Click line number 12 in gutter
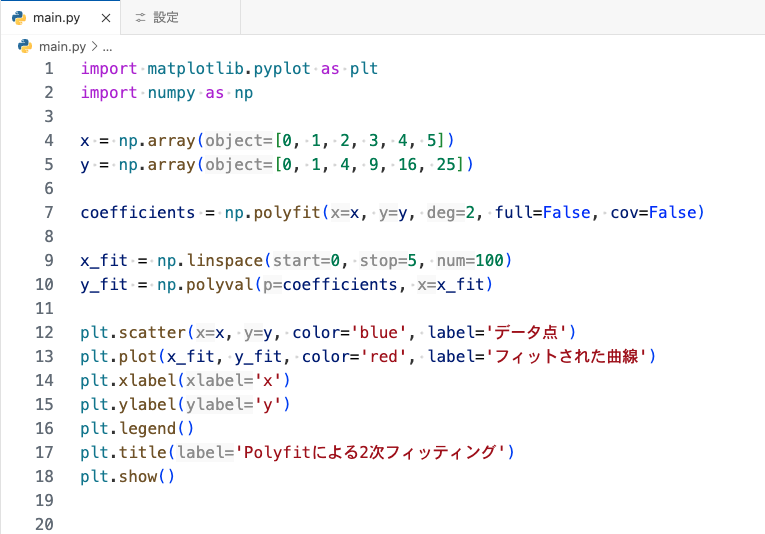 point(44,333)
